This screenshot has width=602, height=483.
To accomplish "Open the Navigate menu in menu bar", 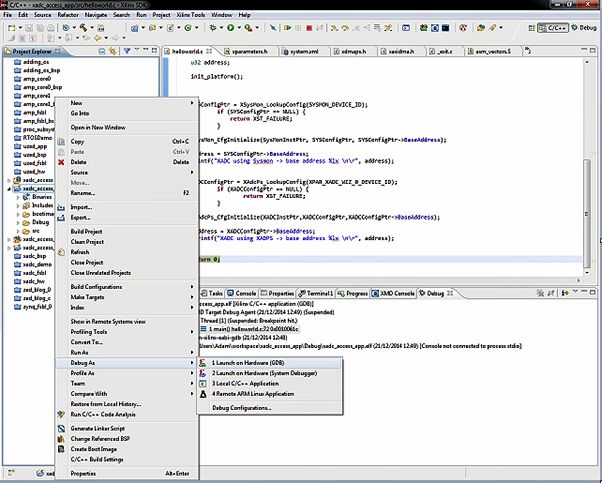I will (96, 15).
